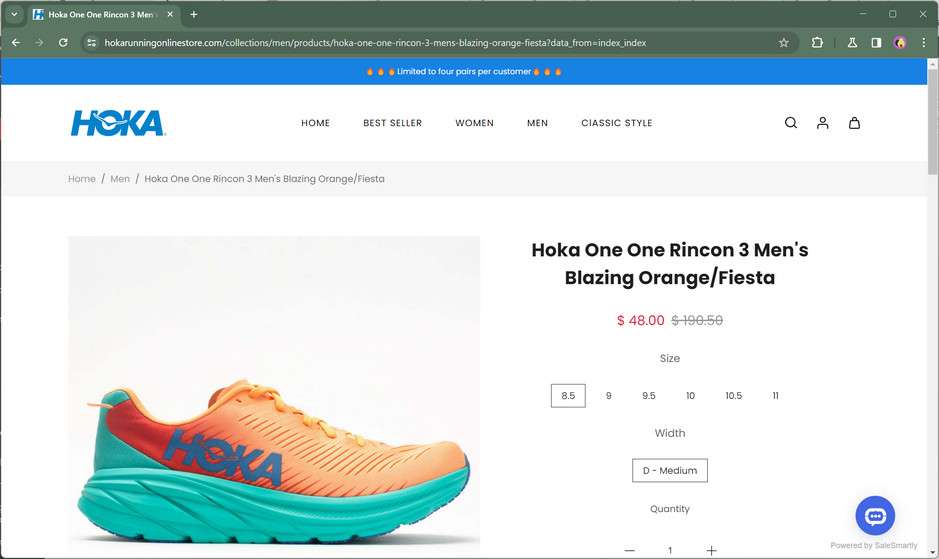Close the Hoka One One Rincon tab
The height and width of the screenshot is (559, 939).
tap(170, 14)
